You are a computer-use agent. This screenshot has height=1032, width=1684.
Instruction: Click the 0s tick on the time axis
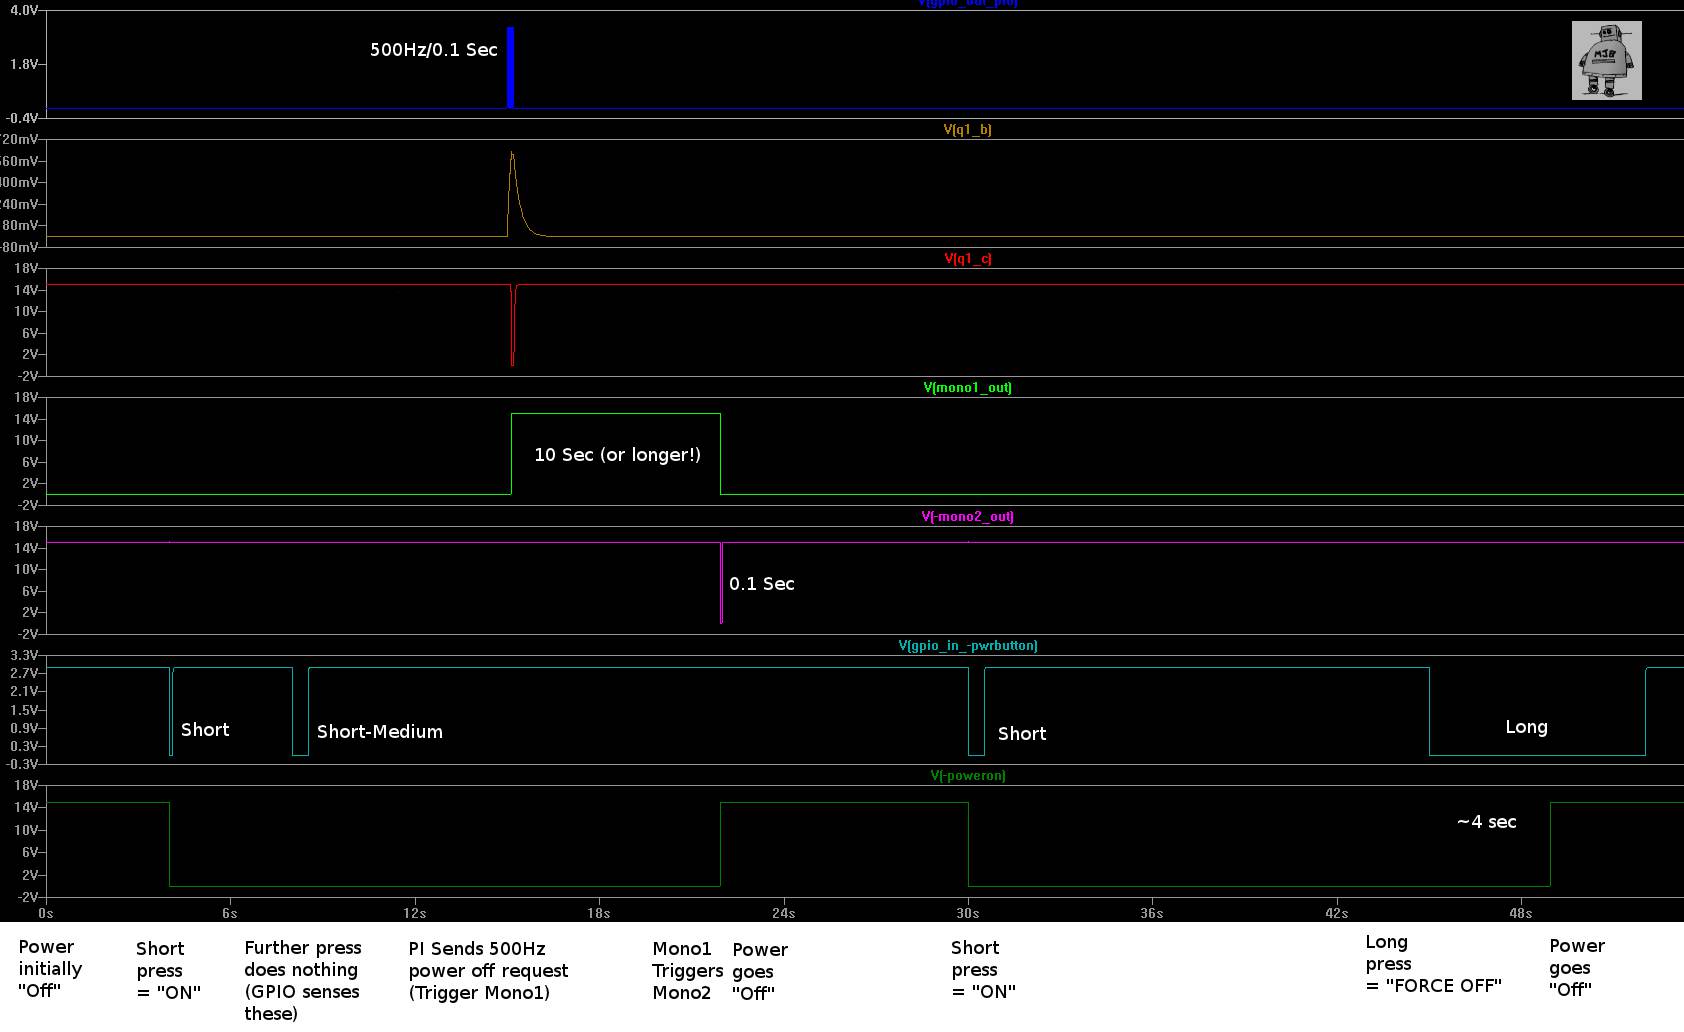46,913
